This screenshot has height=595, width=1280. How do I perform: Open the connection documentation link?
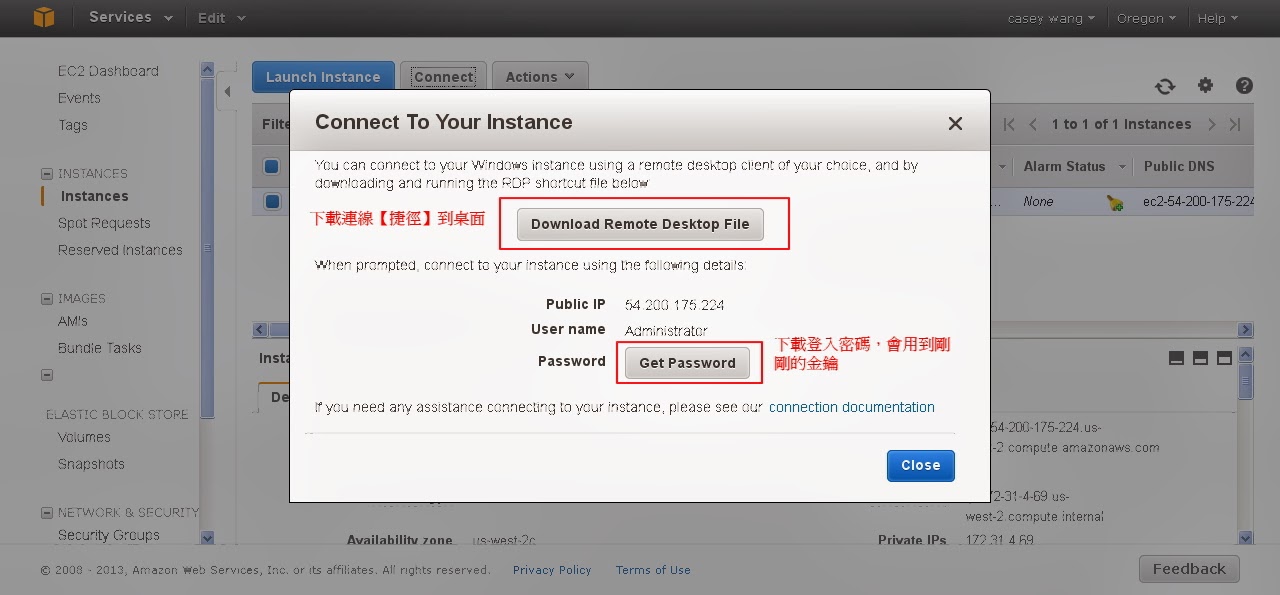point(851,407)
